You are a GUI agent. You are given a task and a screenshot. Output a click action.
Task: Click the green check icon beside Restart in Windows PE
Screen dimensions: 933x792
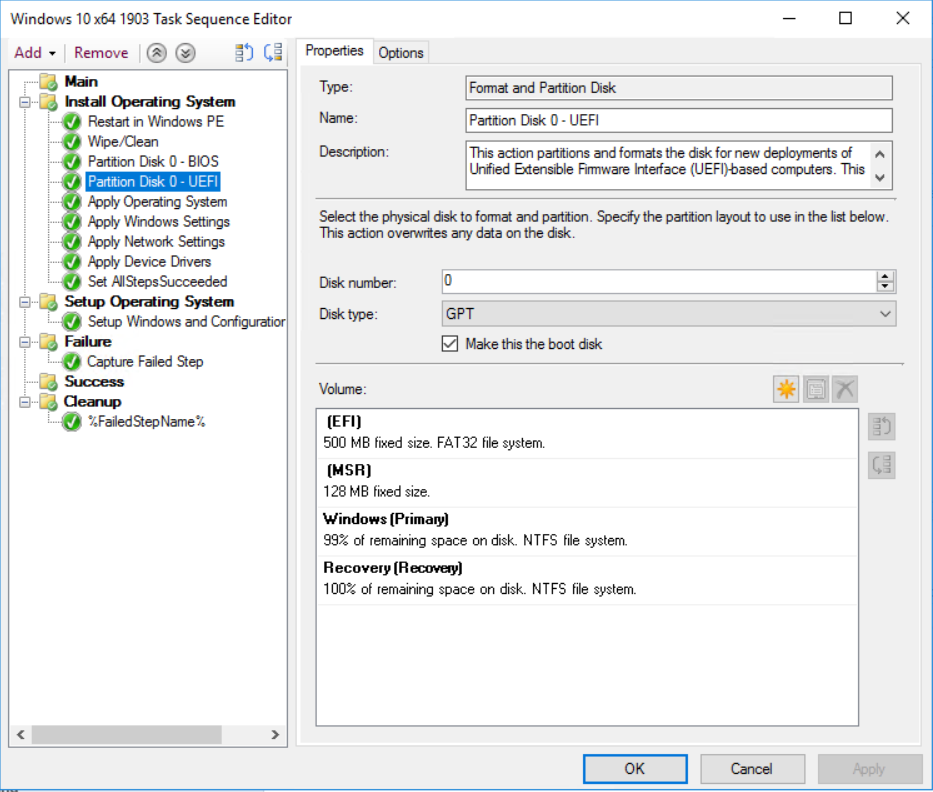(72, 122)
